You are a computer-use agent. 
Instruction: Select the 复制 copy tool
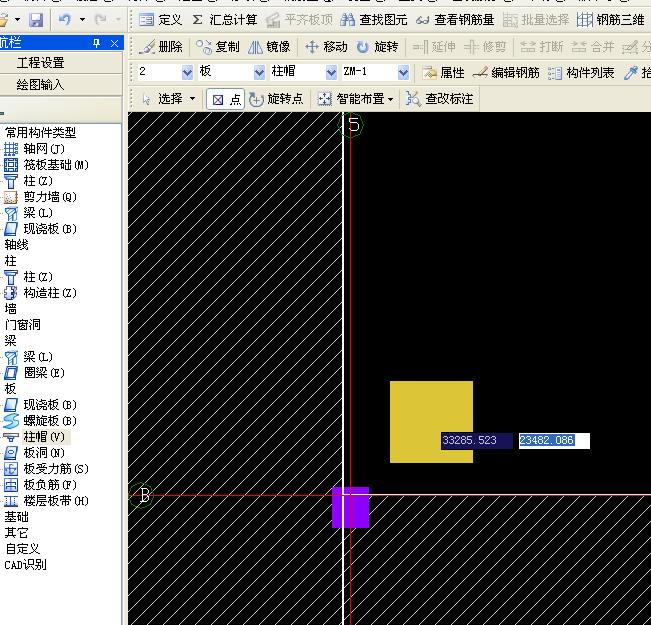pyautogui.click(x=218, y=47)
